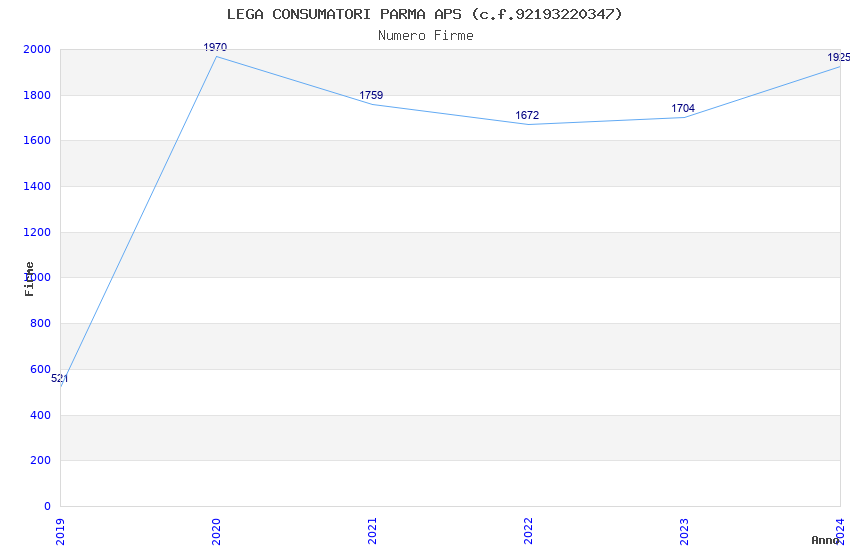This screenshot has width=850, height=550.
Task: Click the 600 y-axis value
Action: [41, 370]
